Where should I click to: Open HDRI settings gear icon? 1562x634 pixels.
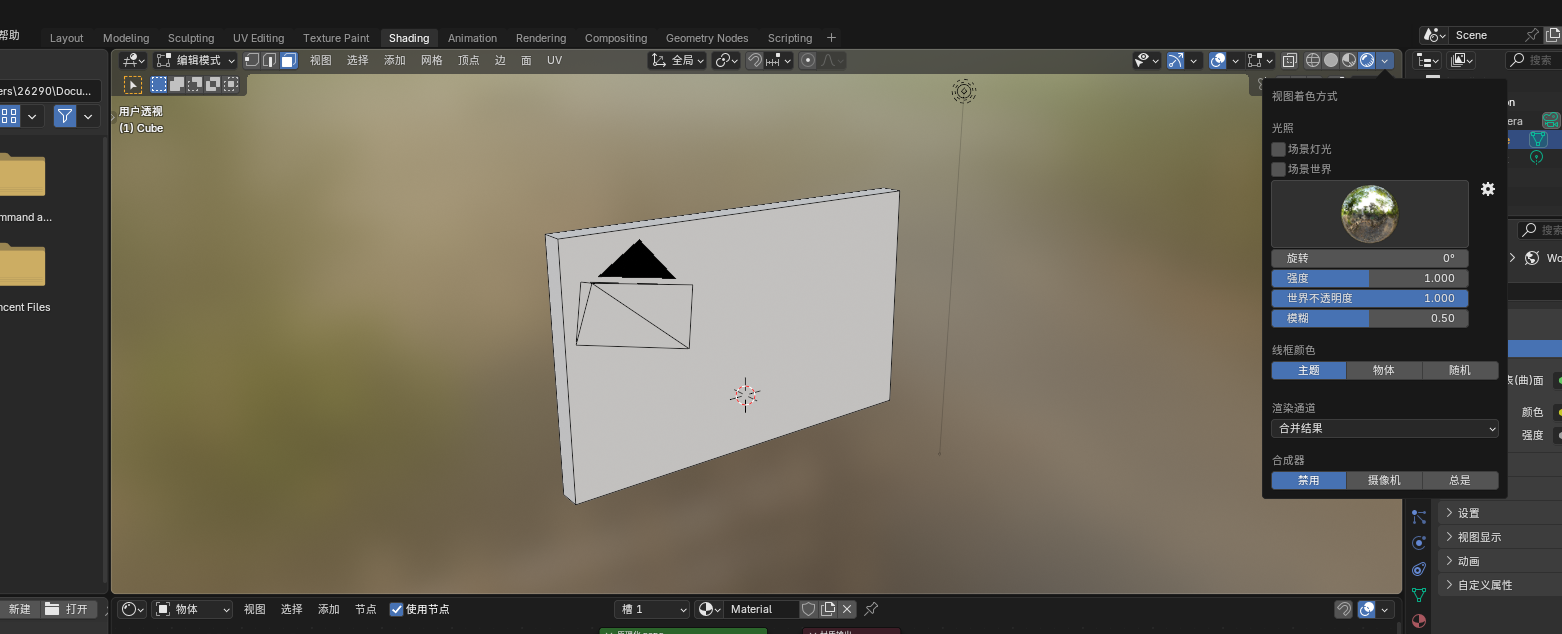pyautogui.click(x=1488, y=189)
